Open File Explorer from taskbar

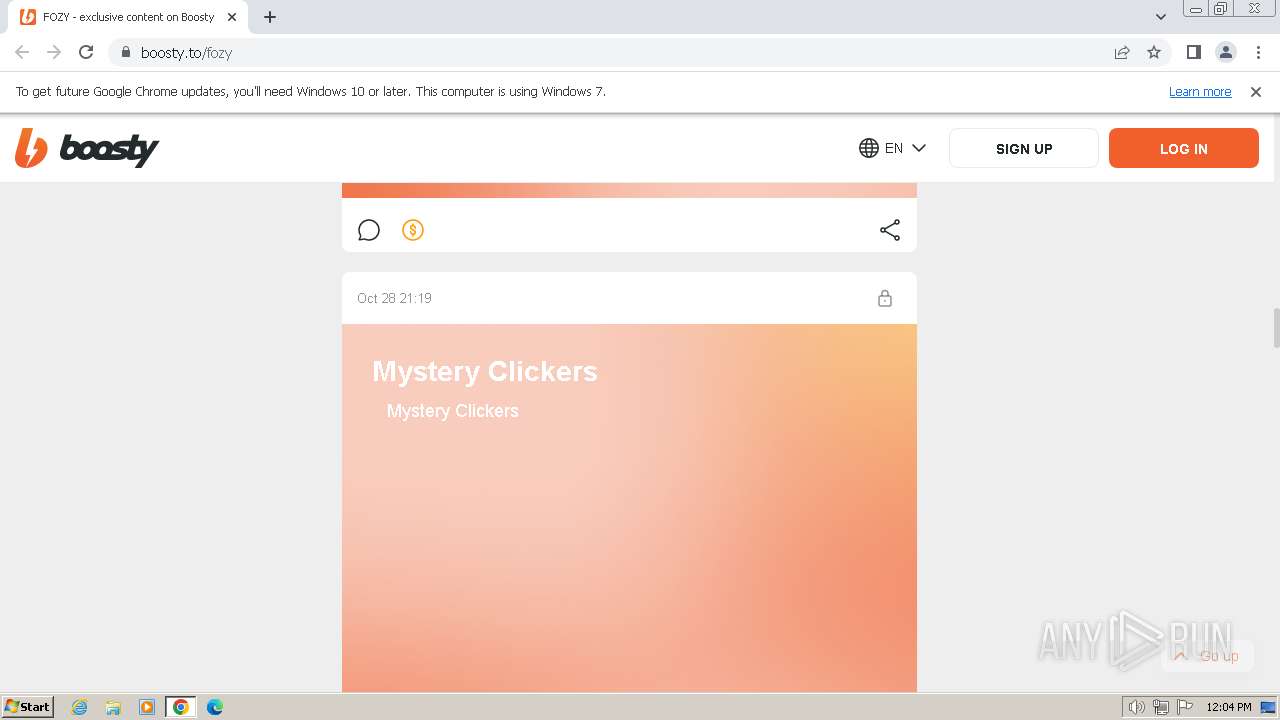tap(113, 707)
